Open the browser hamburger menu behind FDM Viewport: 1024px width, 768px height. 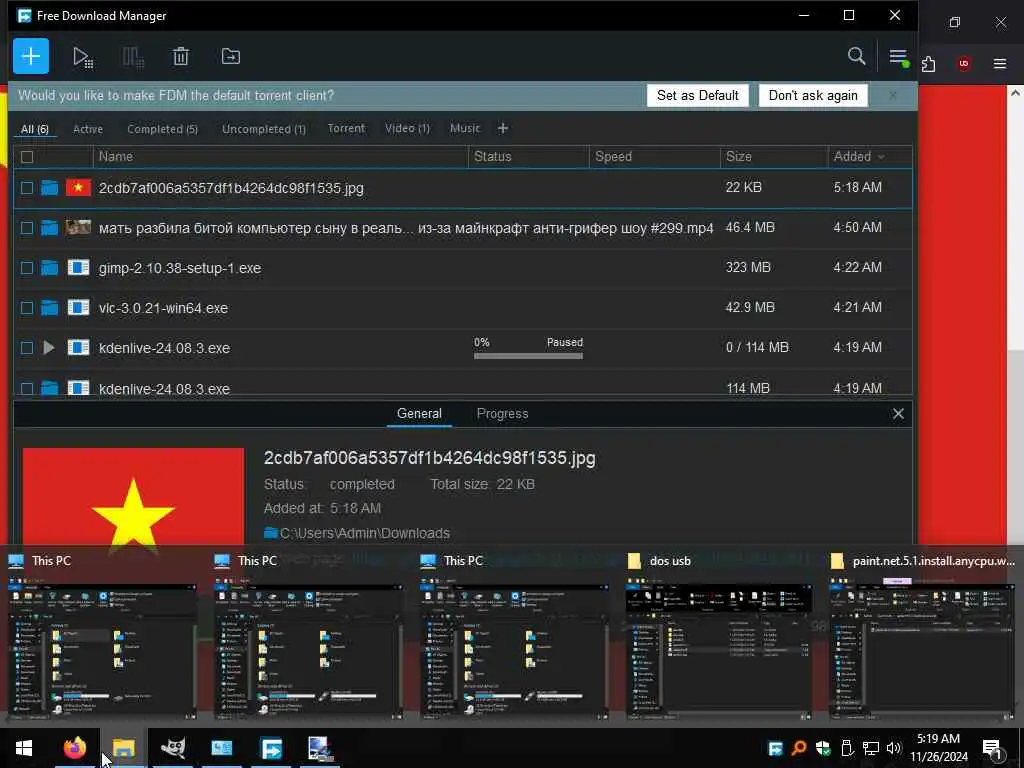(1000, 63)
